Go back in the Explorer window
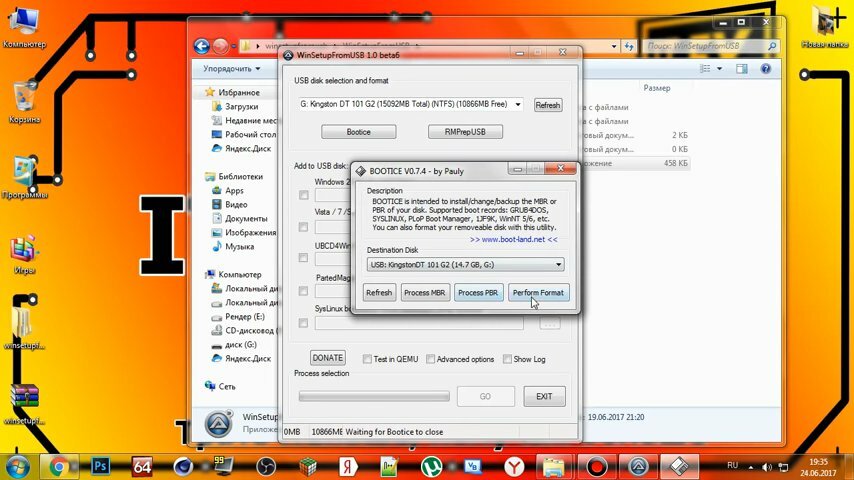Image resolution: width=854 pixels, height=480 pixels. (x=202, y=46)
